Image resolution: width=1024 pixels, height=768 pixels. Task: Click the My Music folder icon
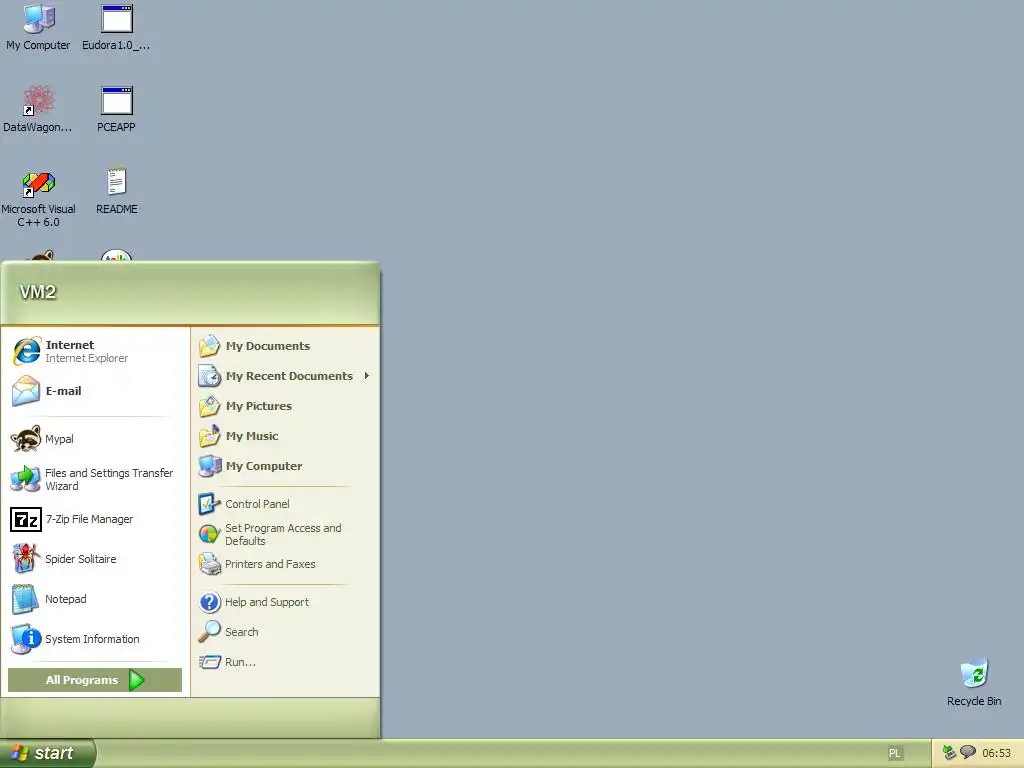(210, 436)
